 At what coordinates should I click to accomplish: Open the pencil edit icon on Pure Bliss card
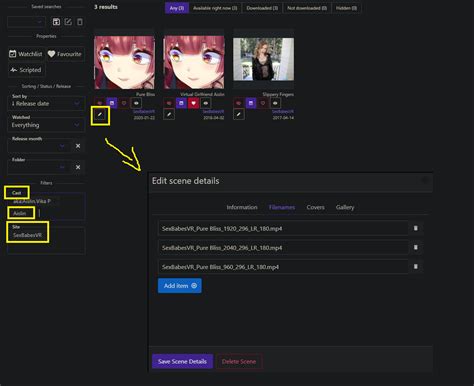[x=100, y=115]
